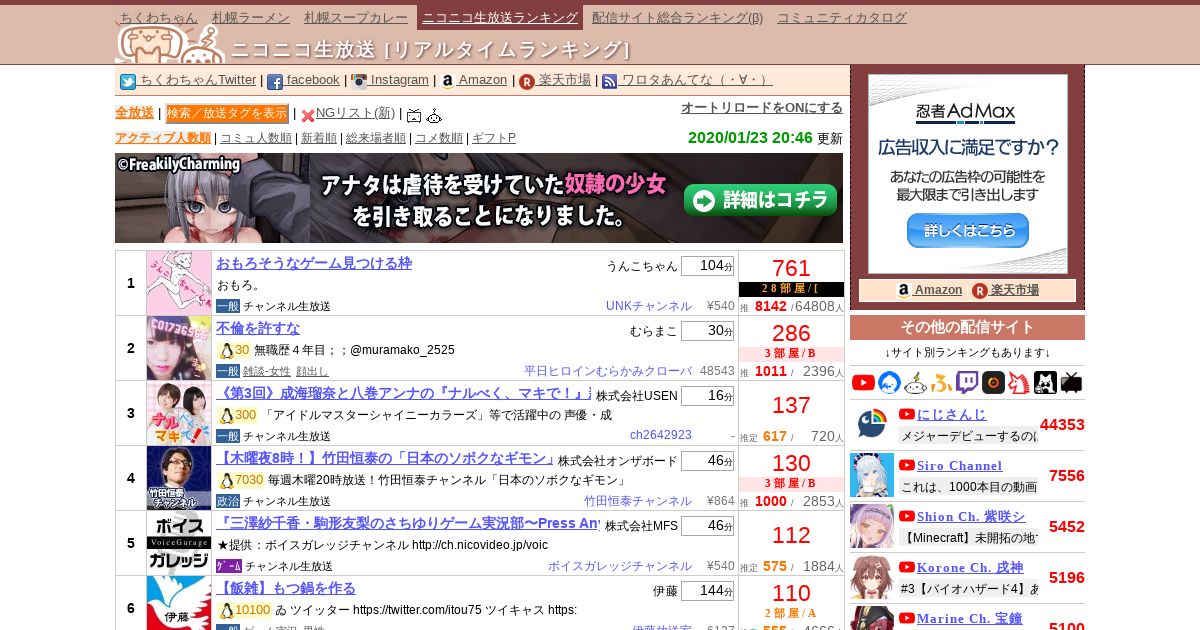The image size is (1200, 630).
Task: Click the 楽天市場 R icon in the top links bar
Action: coord(527,82)
